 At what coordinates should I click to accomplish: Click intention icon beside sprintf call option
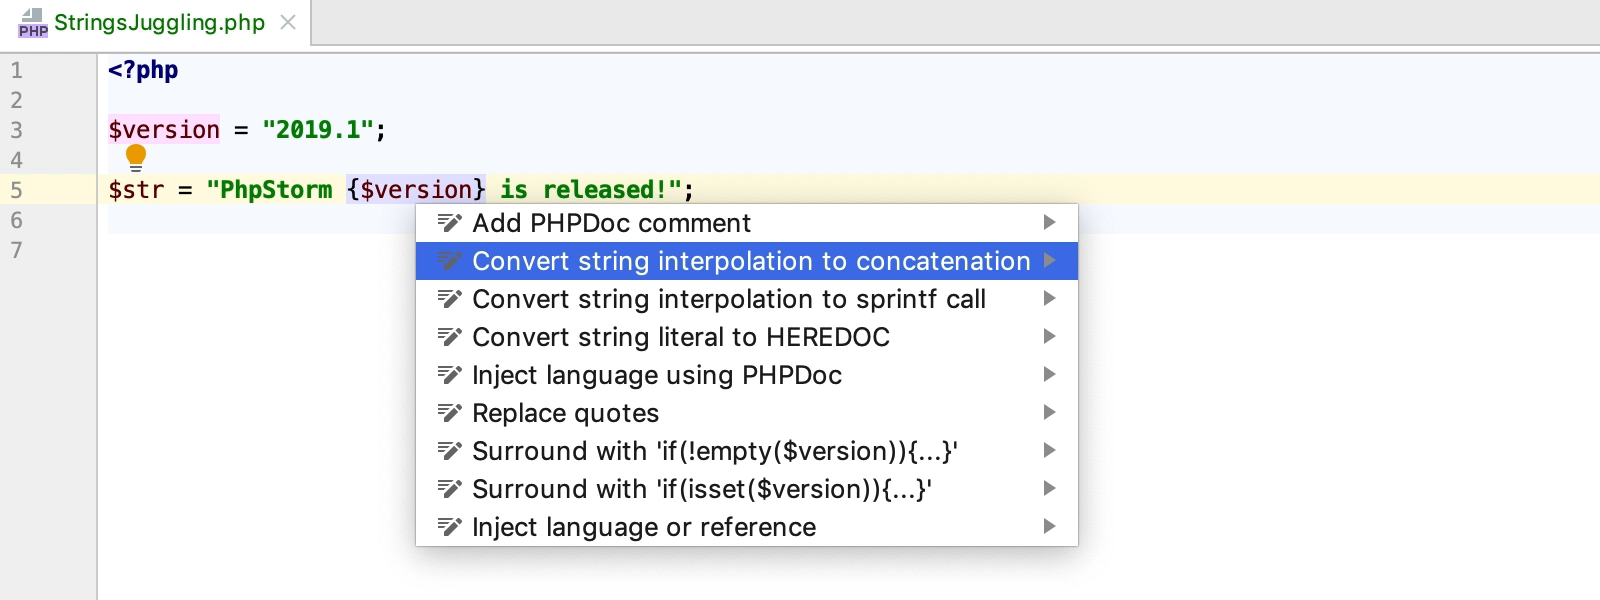[x=450, y=299]
